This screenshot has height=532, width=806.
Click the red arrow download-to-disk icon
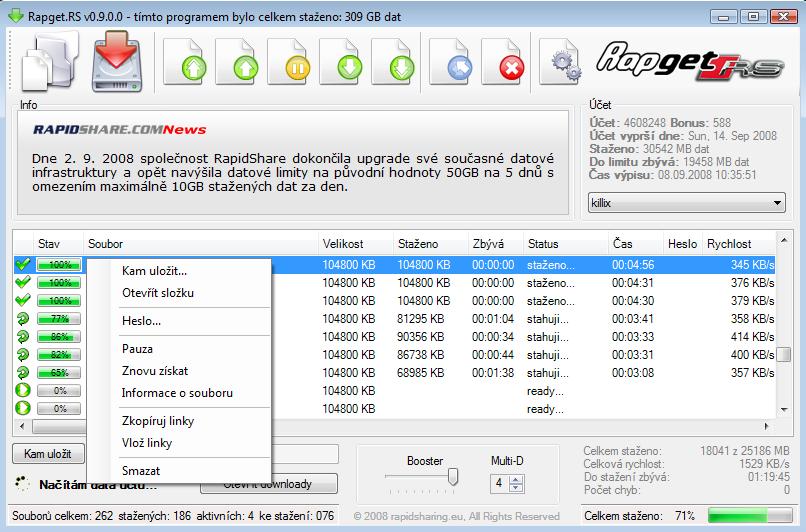(117, 62)
